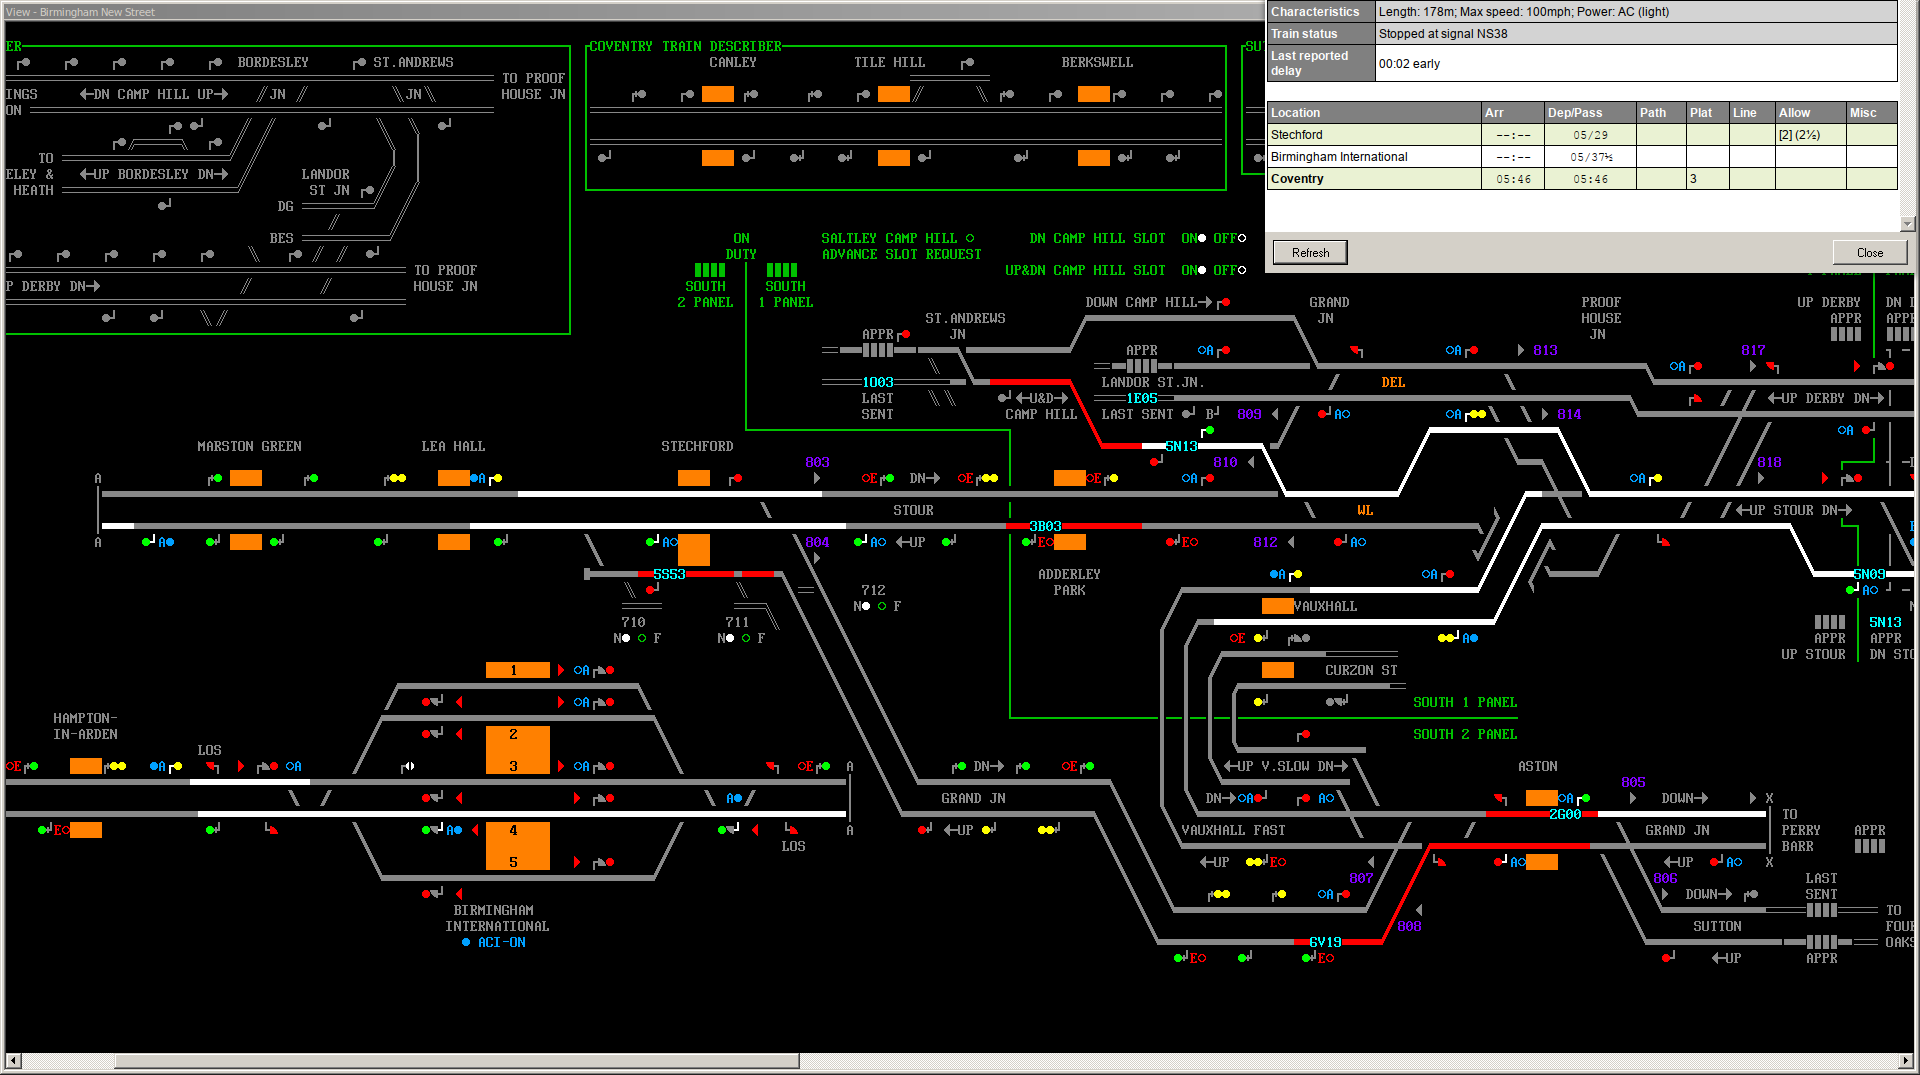Screen dimensions: 1920x1075
Task: Click the South 2 Panel on-duty indicator
Action: pyautogui.click(x=709, y=270)
